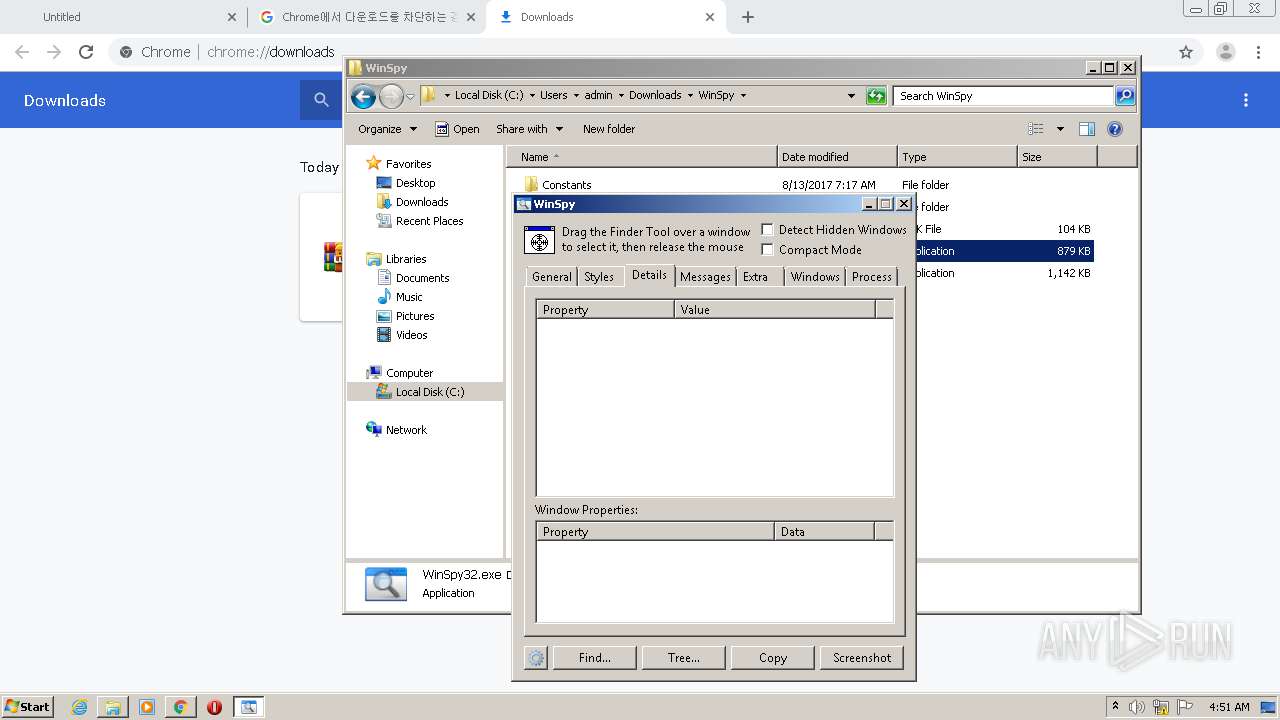Toggle Compact Mode checkbox
The image size is (1280, 720).
[768, 250]
